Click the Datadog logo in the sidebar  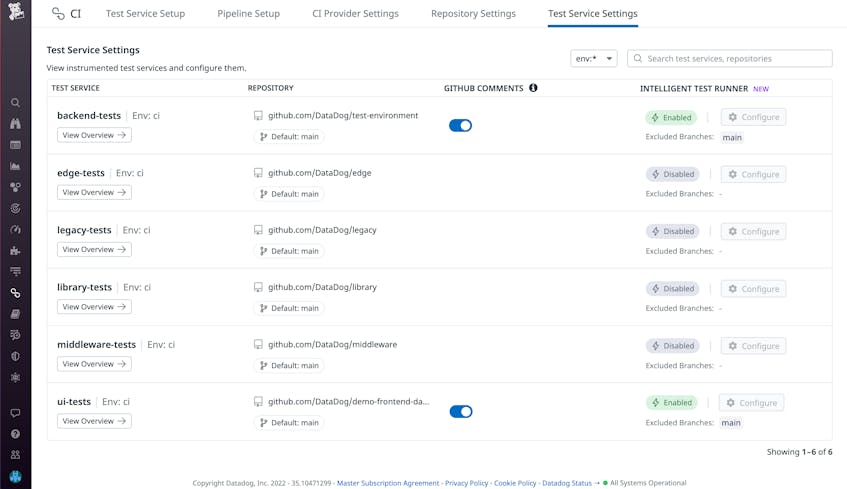(x=16, y=11)
